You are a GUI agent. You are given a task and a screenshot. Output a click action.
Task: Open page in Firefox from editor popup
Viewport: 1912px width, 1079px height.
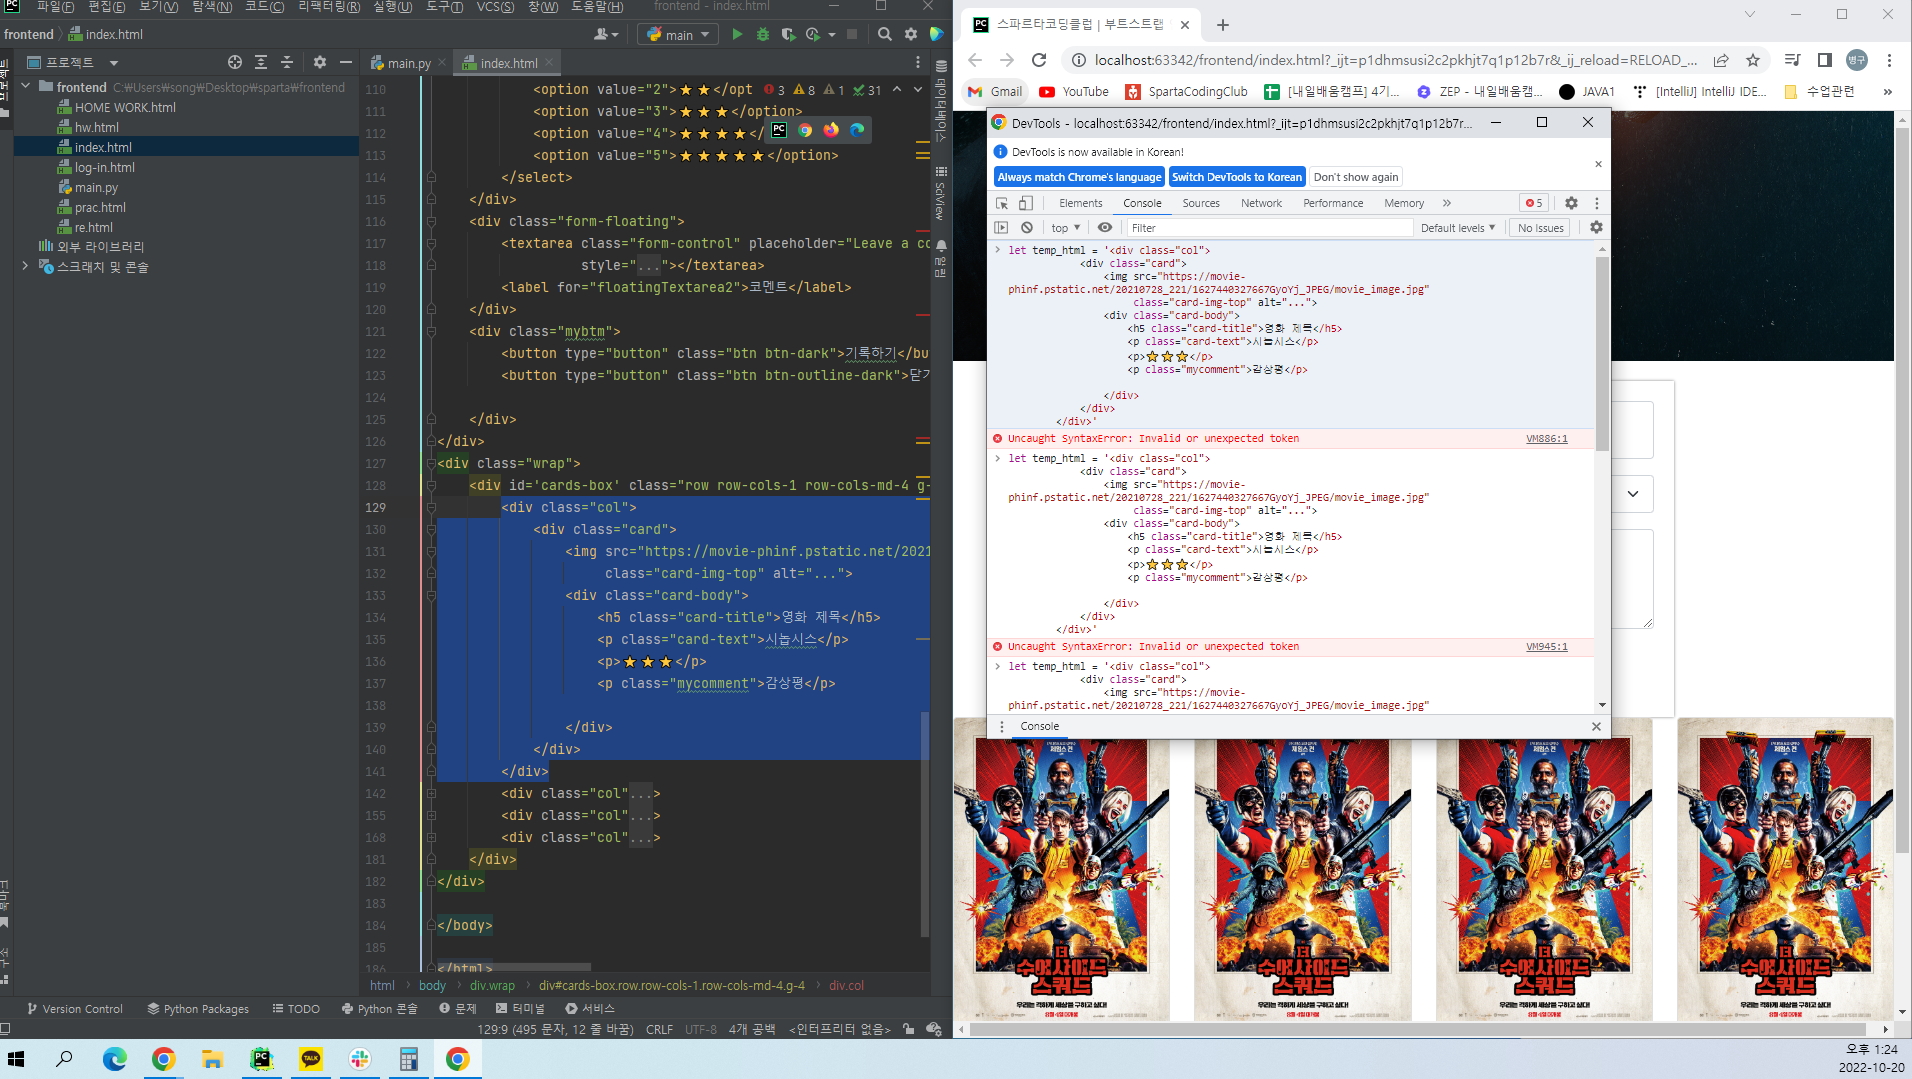[x=831, y=130]
